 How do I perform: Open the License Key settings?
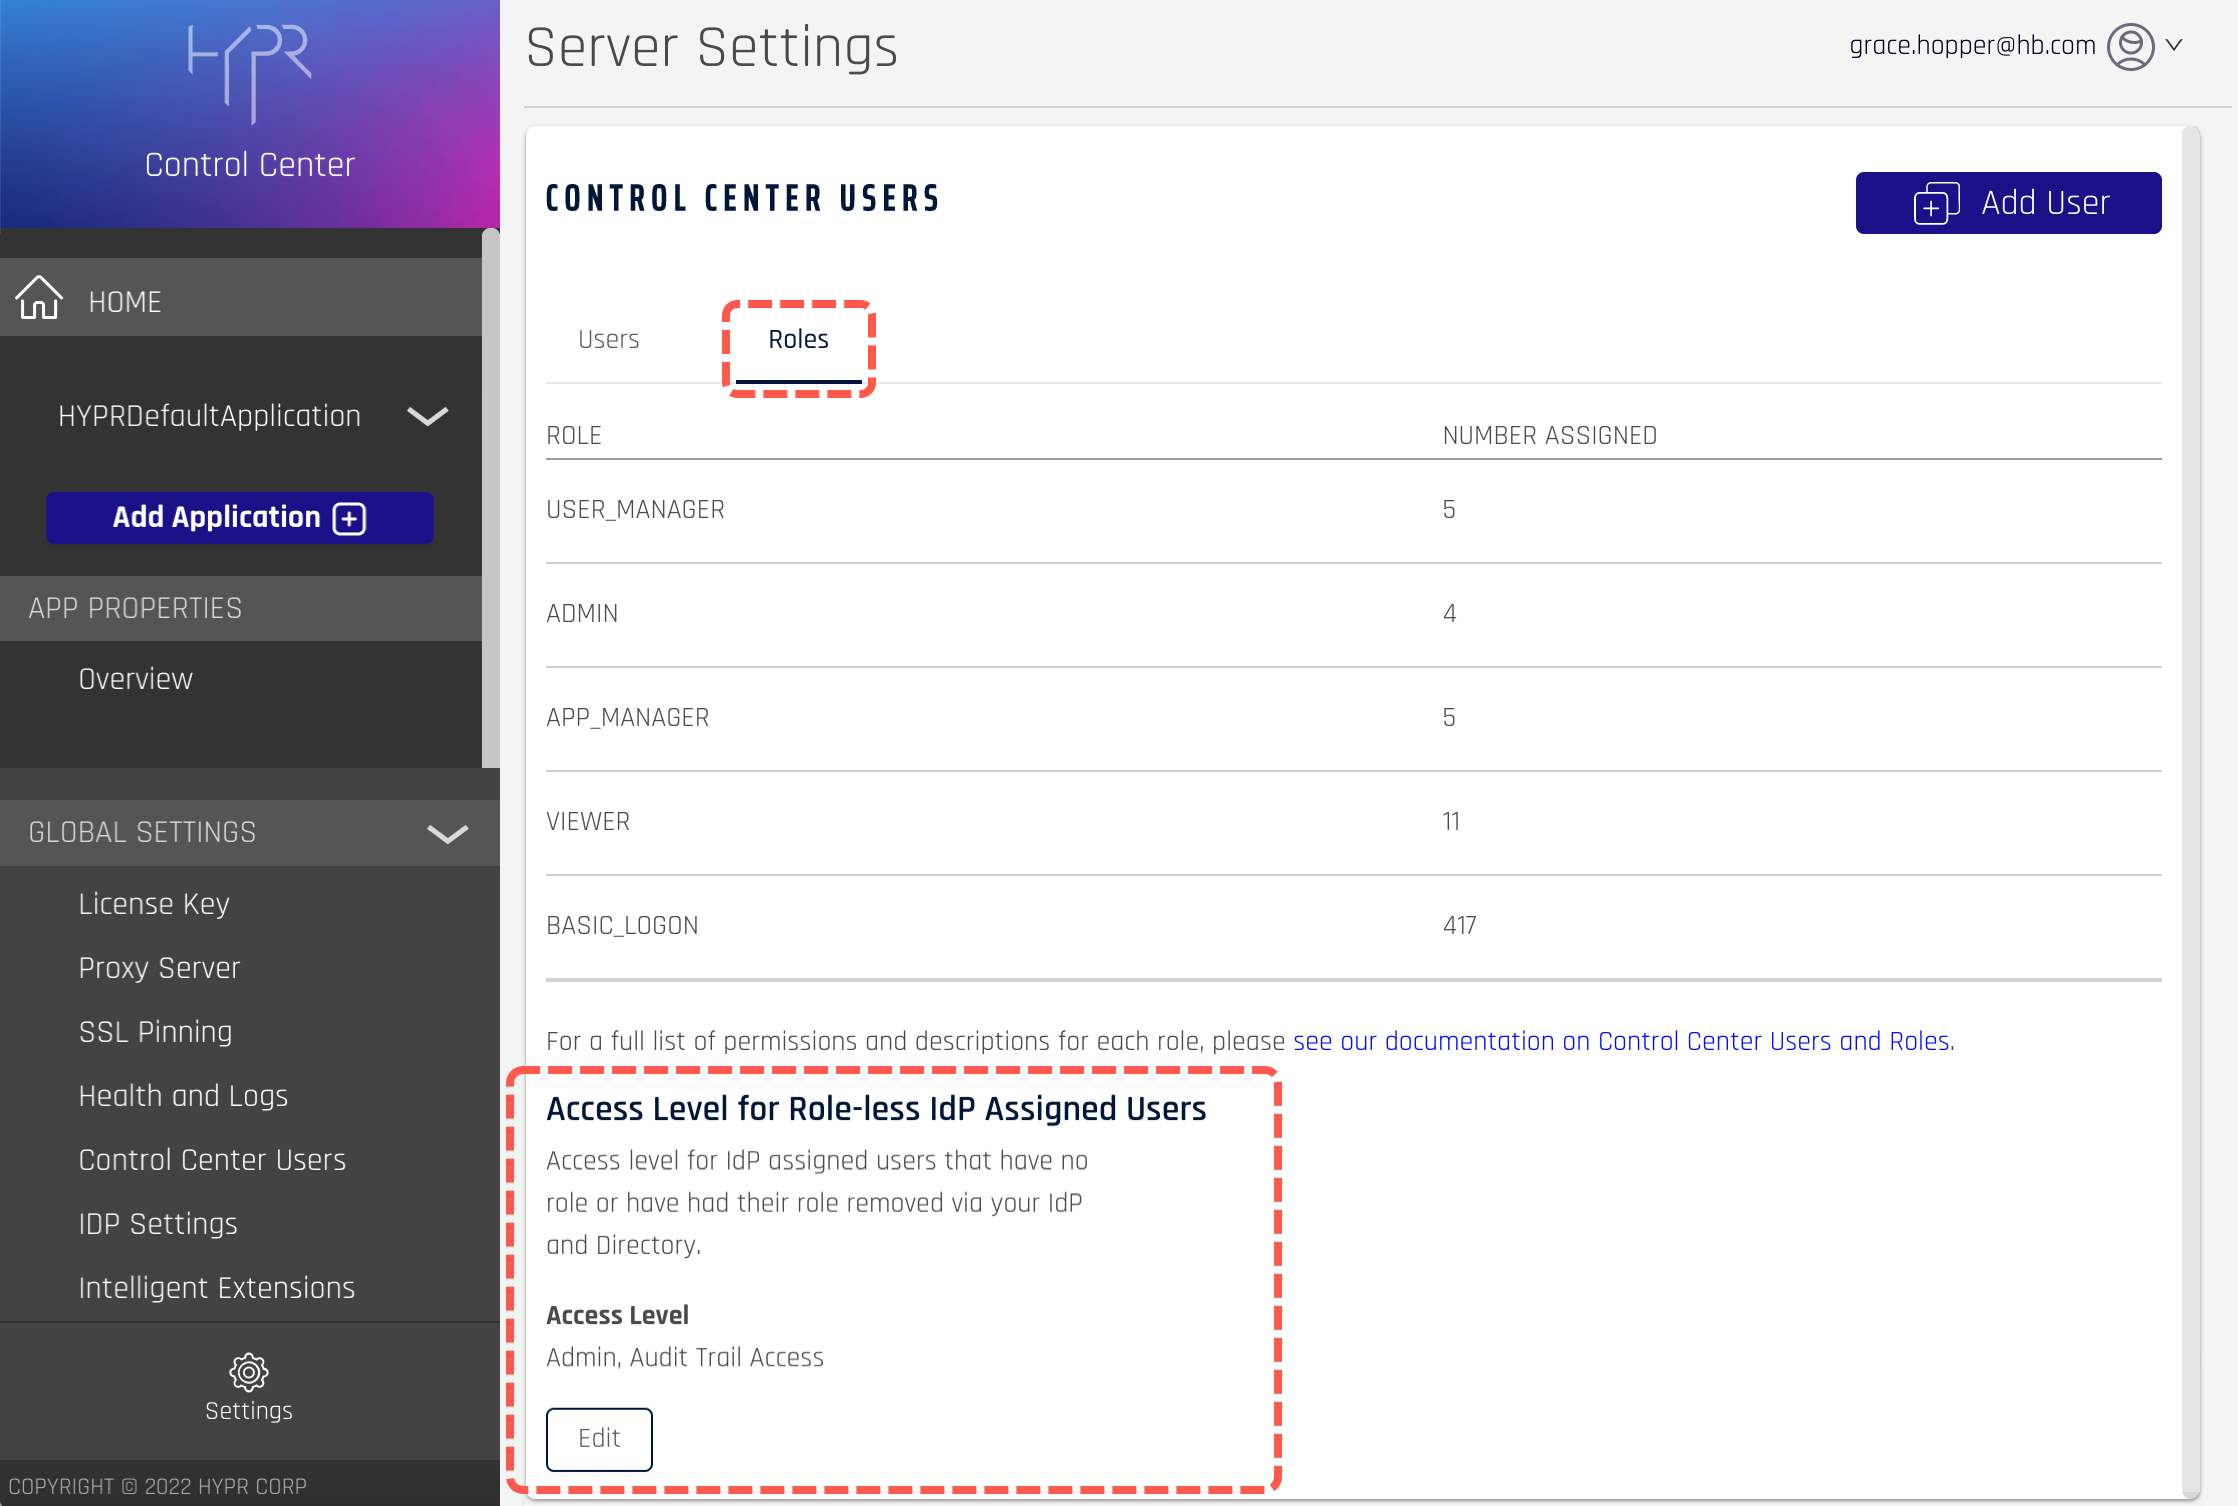coord(154,904)
